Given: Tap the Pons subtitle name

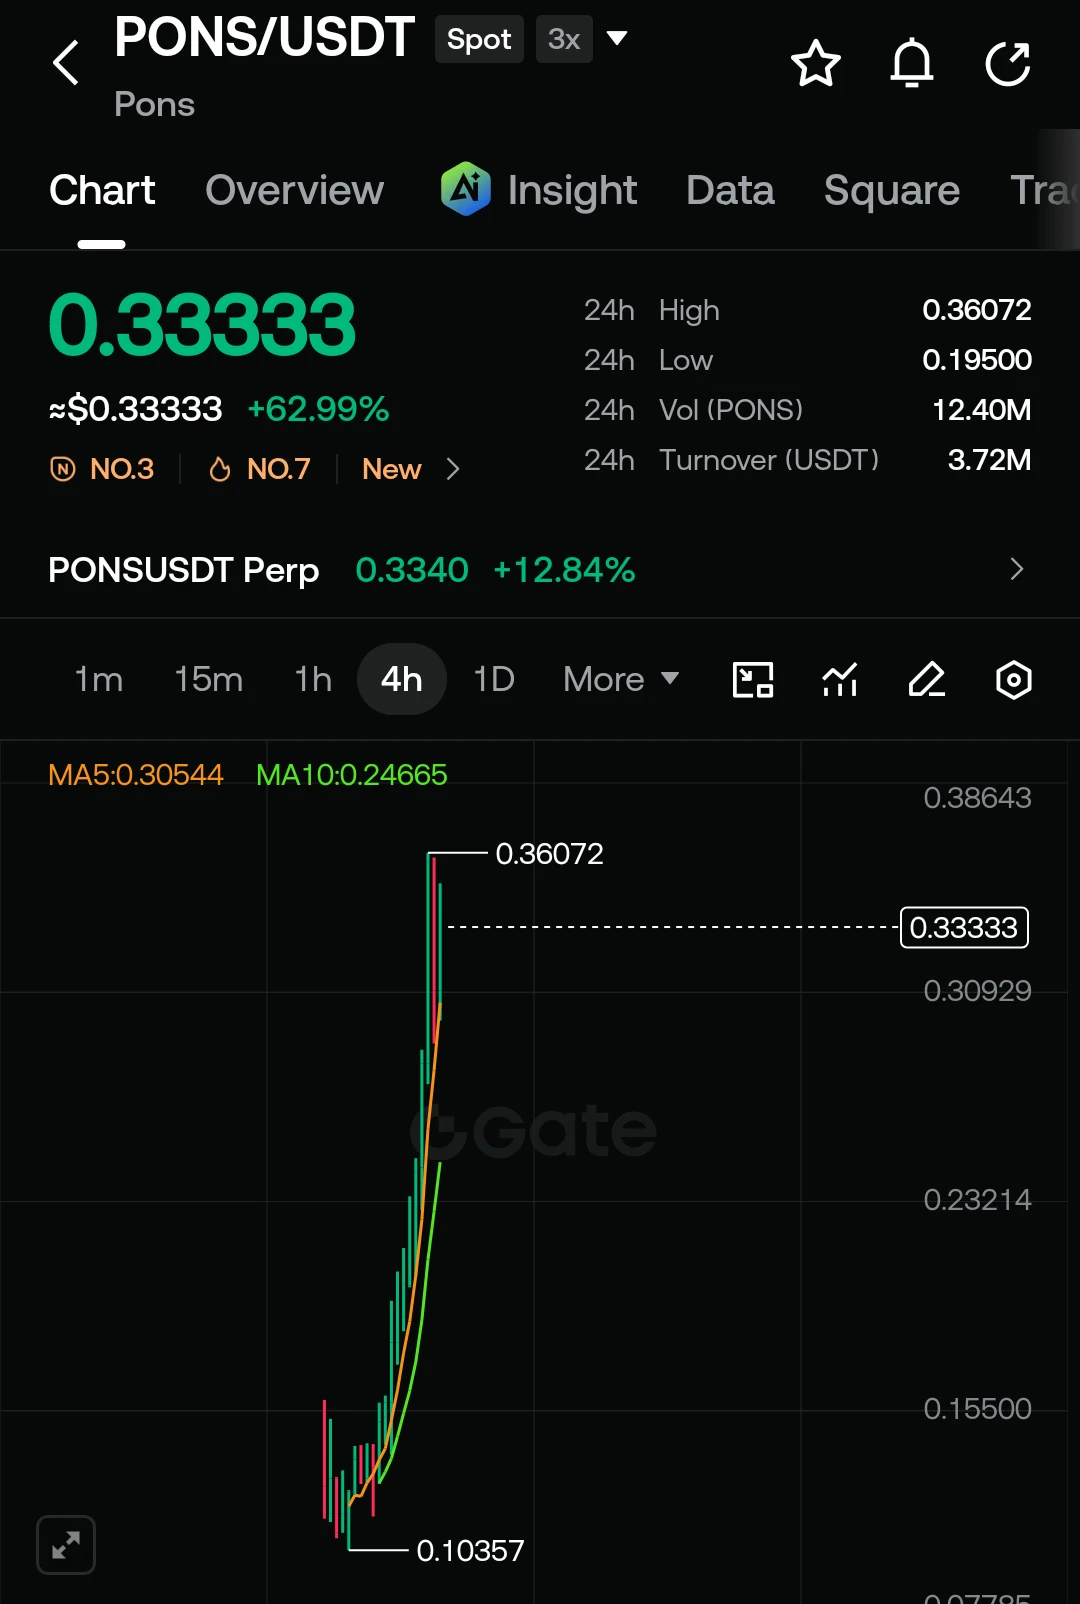Looking at the screenshot, I should click(x=154, y=104).
